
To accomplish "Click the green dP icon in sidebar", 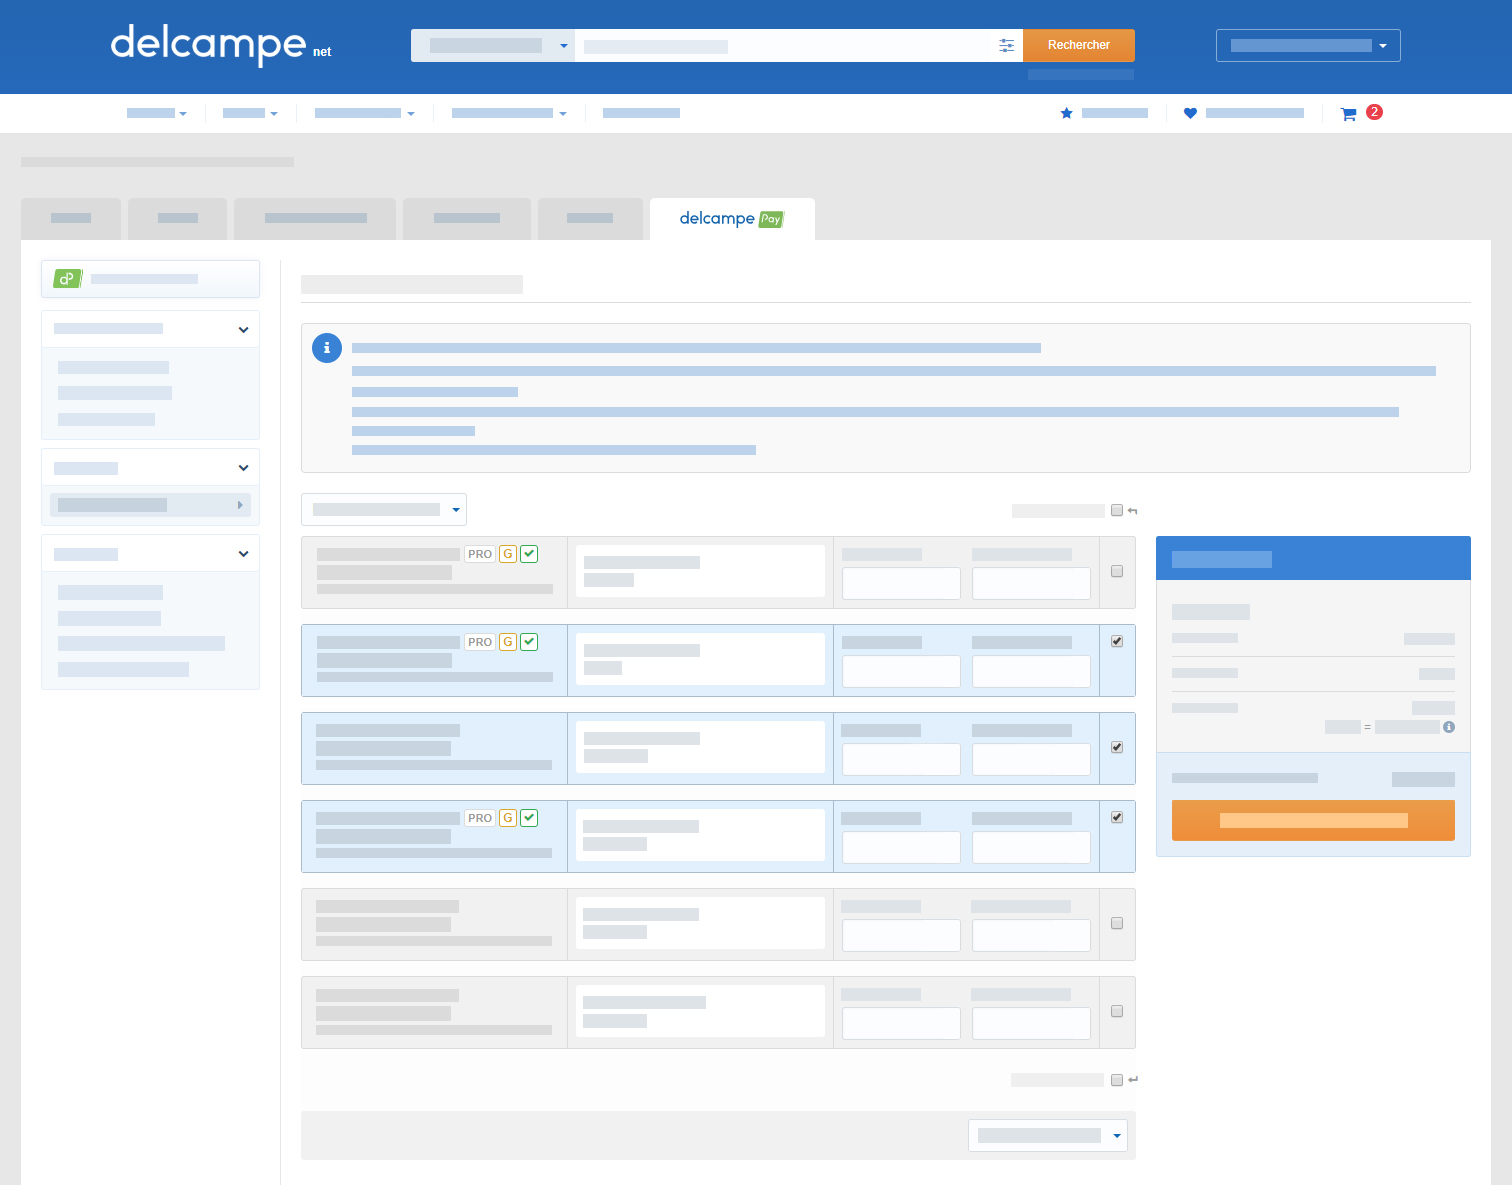I will tap(67, 279).
